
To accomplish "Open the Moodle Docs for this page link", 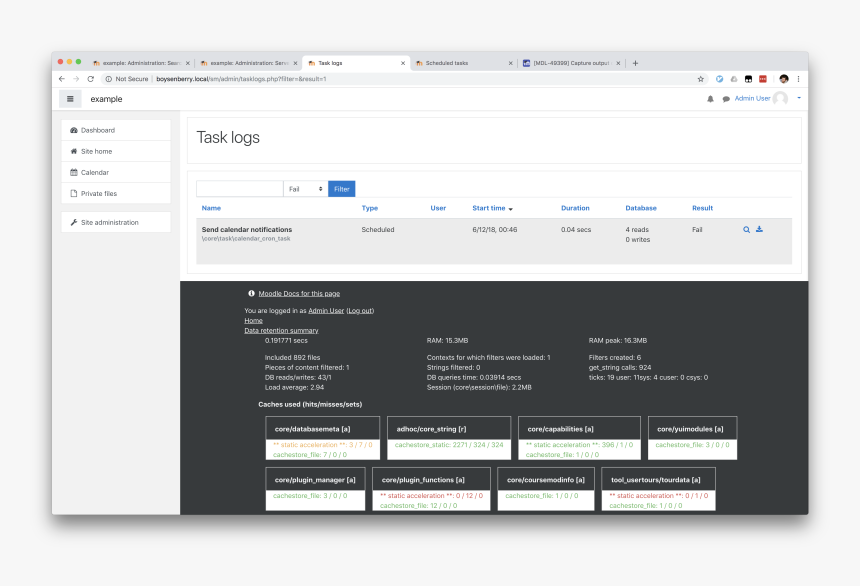I will pos(299,294).
